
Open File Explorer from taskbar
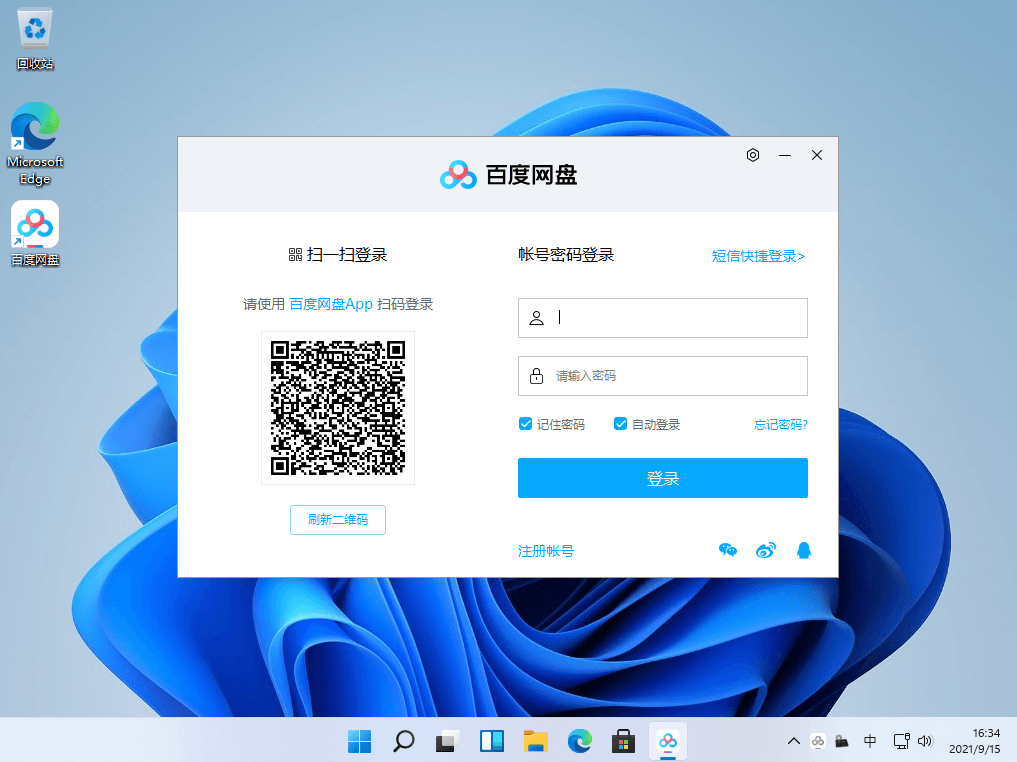[x=536, y=741]
